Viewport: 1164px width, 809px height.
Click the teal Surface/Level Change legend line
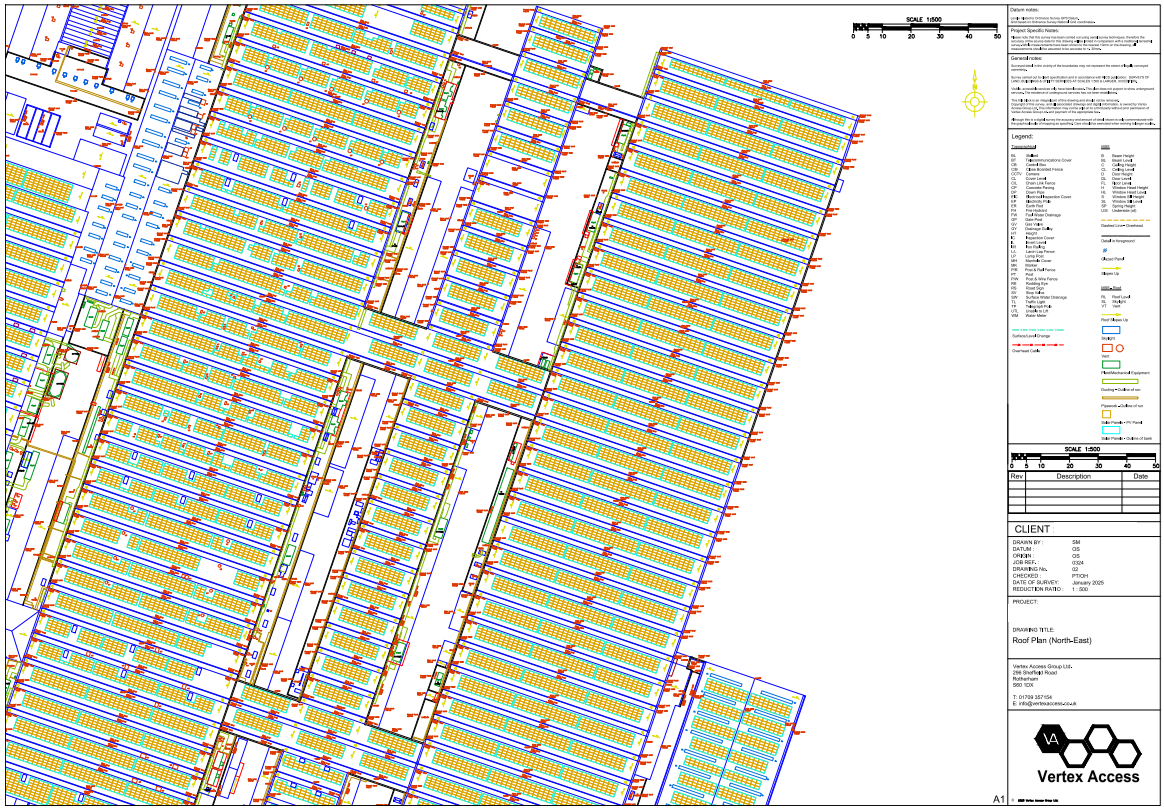click(1038, 329)
